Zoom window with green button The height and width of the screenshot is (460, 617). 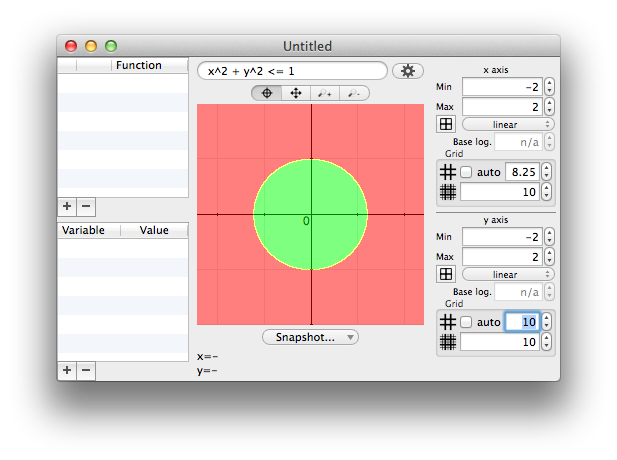click(111, 46)
